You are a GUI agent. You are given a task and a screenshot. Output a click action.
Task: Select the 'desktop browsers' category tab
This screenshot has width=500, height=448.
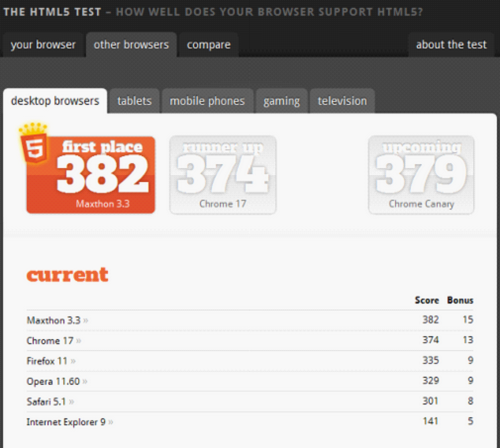click(55, 101)
